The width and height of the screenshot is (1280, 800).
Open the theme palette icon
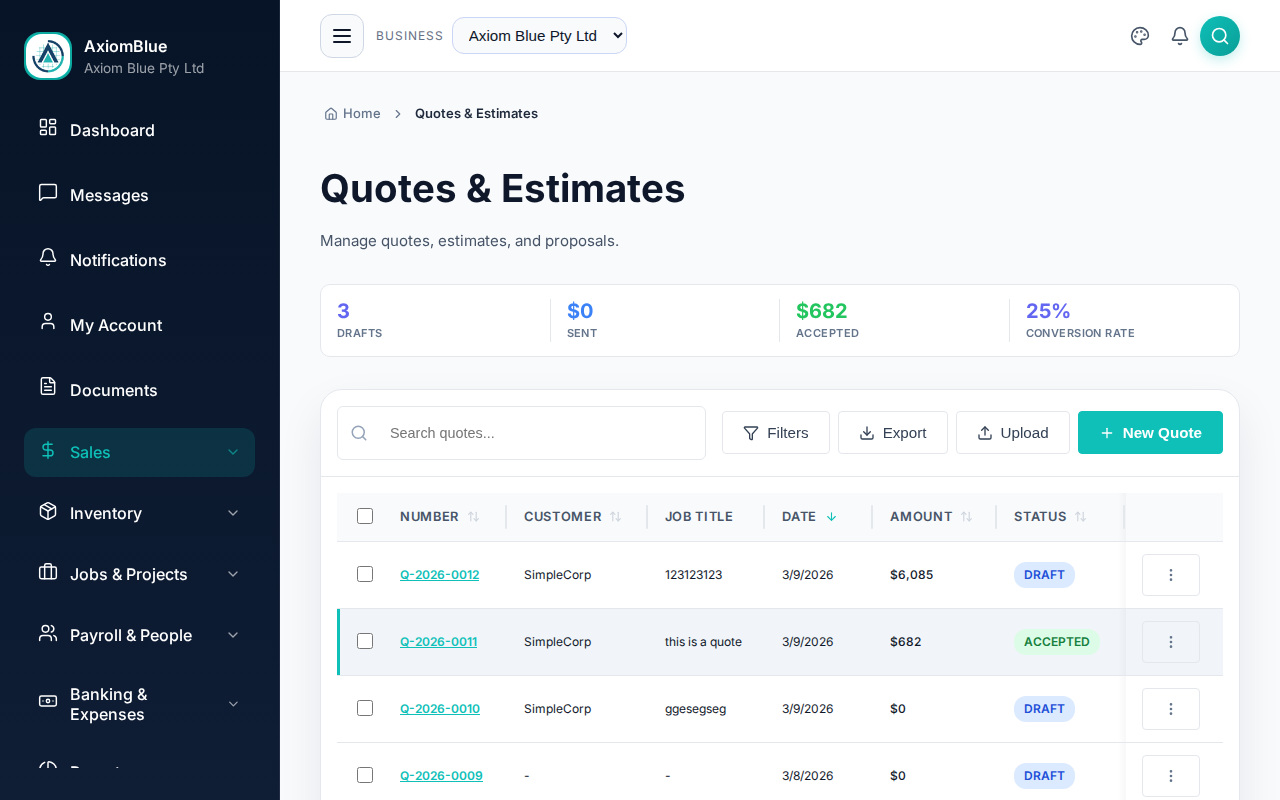pos(1140,36)
